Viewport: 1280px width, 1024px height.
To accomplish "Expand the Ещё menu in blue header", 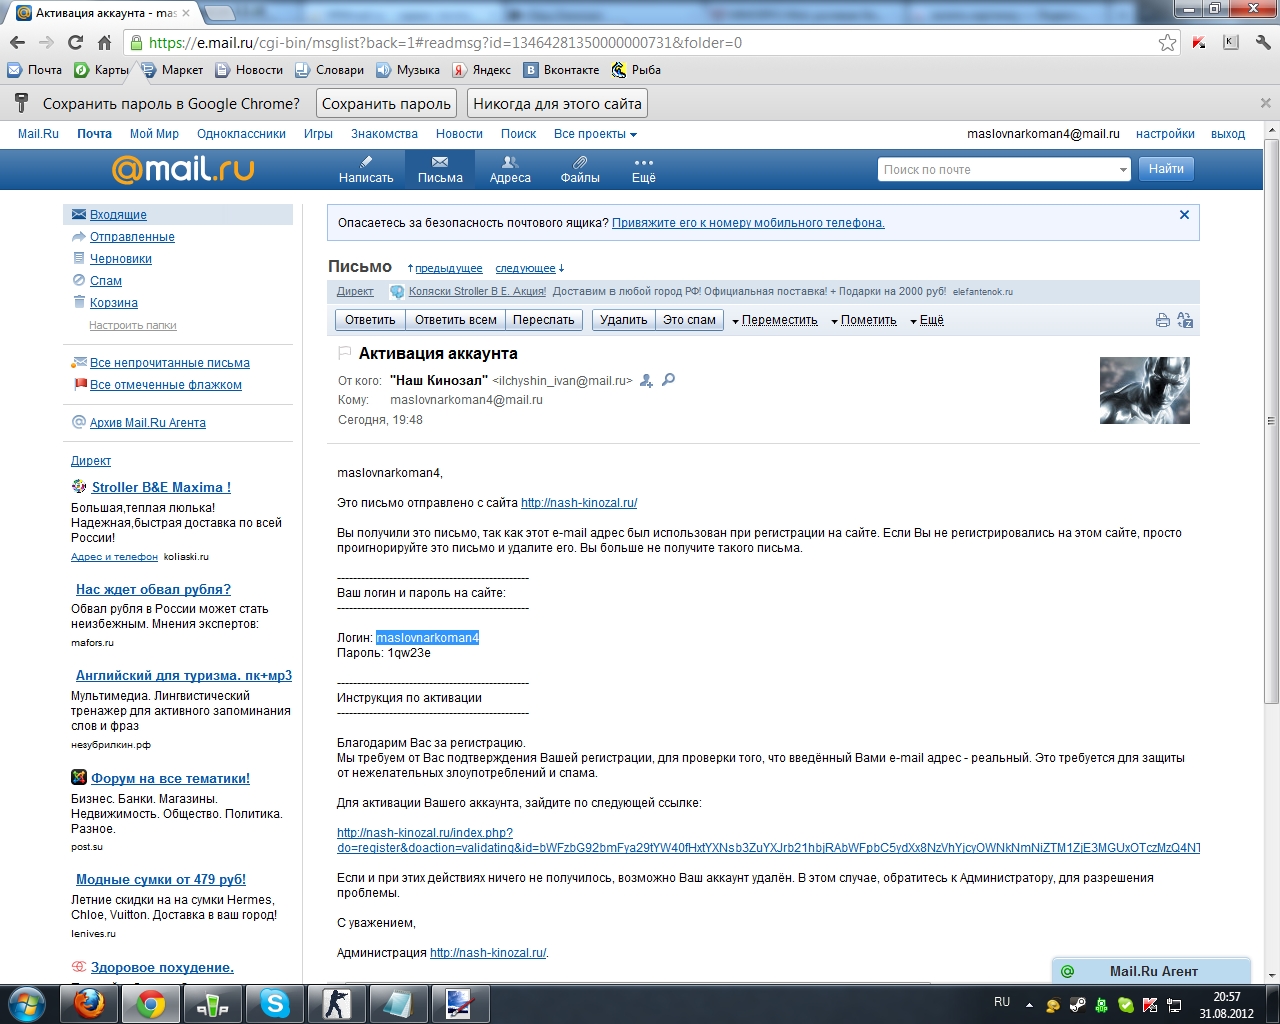I will tap(644, 169).
